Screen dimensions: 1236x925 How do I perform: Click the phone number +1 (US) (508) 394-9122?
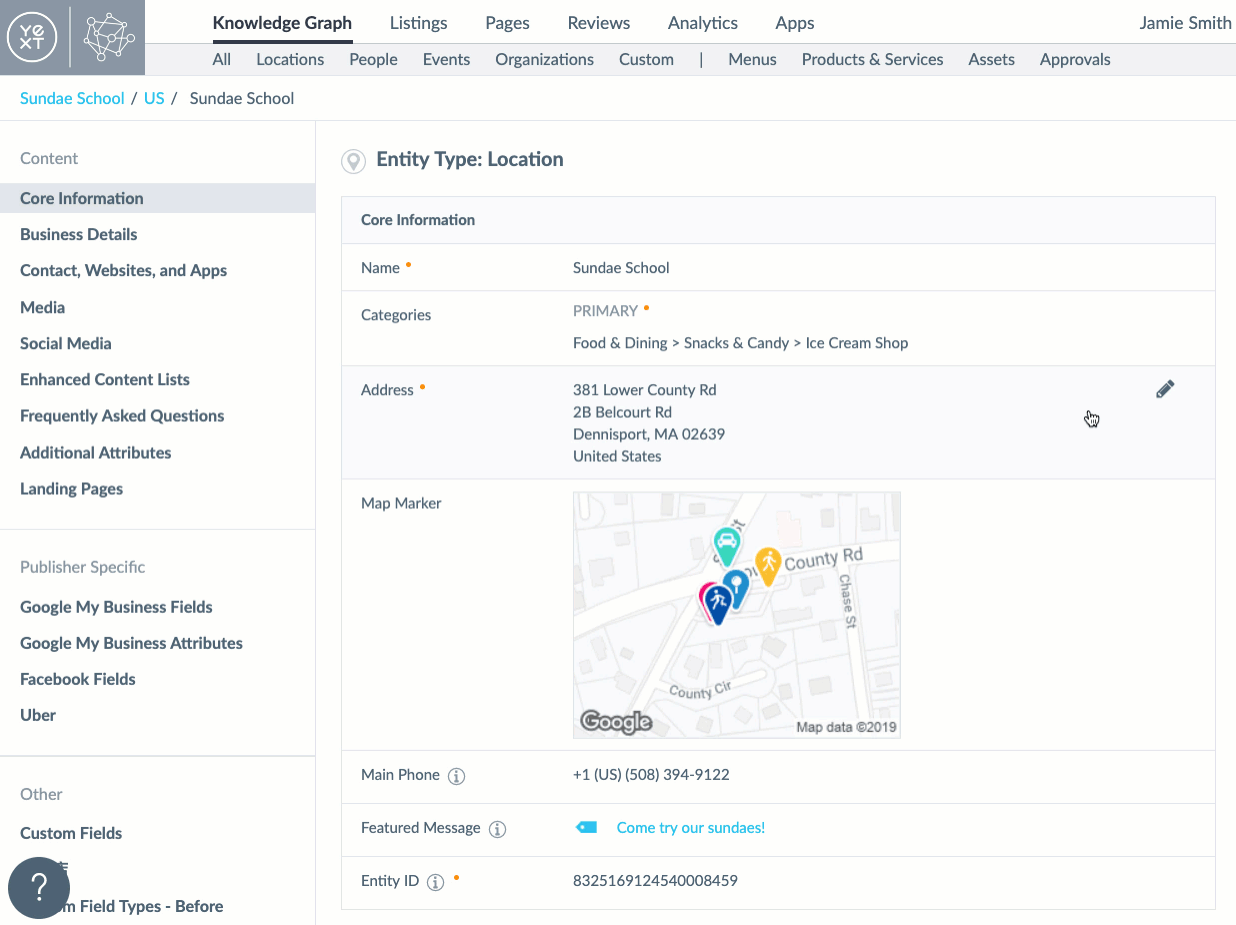click(x=651, y=775)
